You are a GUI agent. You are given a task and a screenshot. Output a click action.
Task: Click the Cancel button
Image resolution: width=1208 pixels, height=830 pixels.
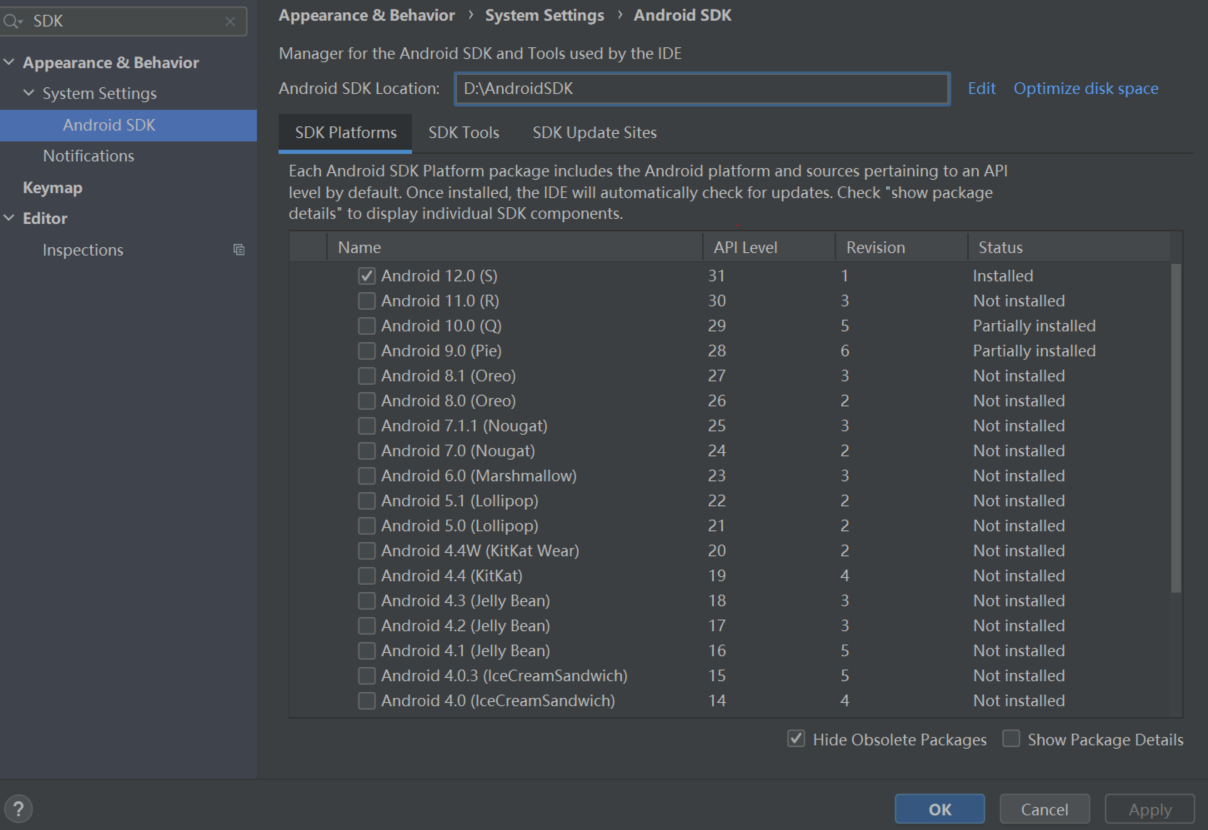coord(1044,809)
